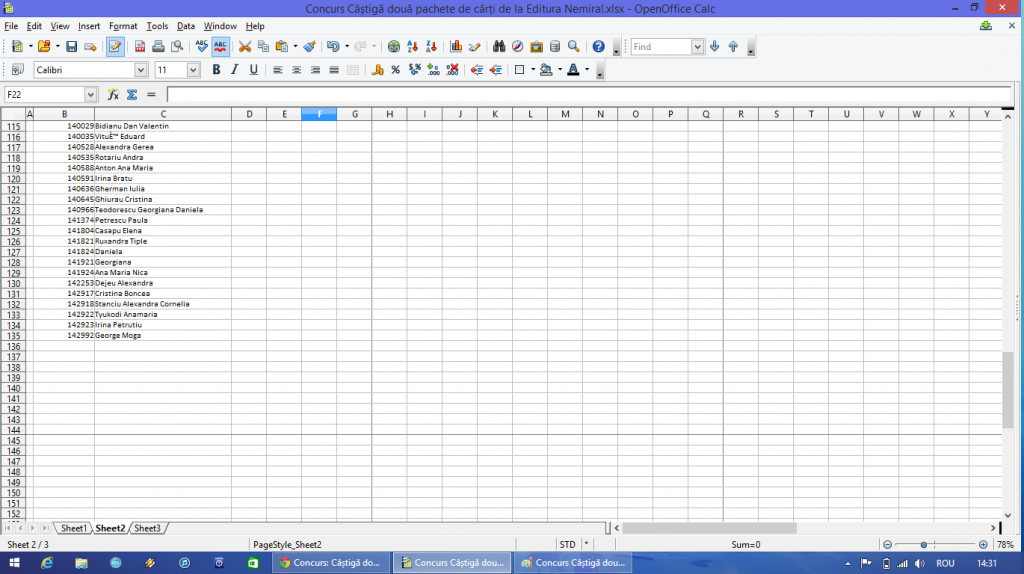Click into the Find search field
Screen dimensions: 1024x574
tap(660, 46)
